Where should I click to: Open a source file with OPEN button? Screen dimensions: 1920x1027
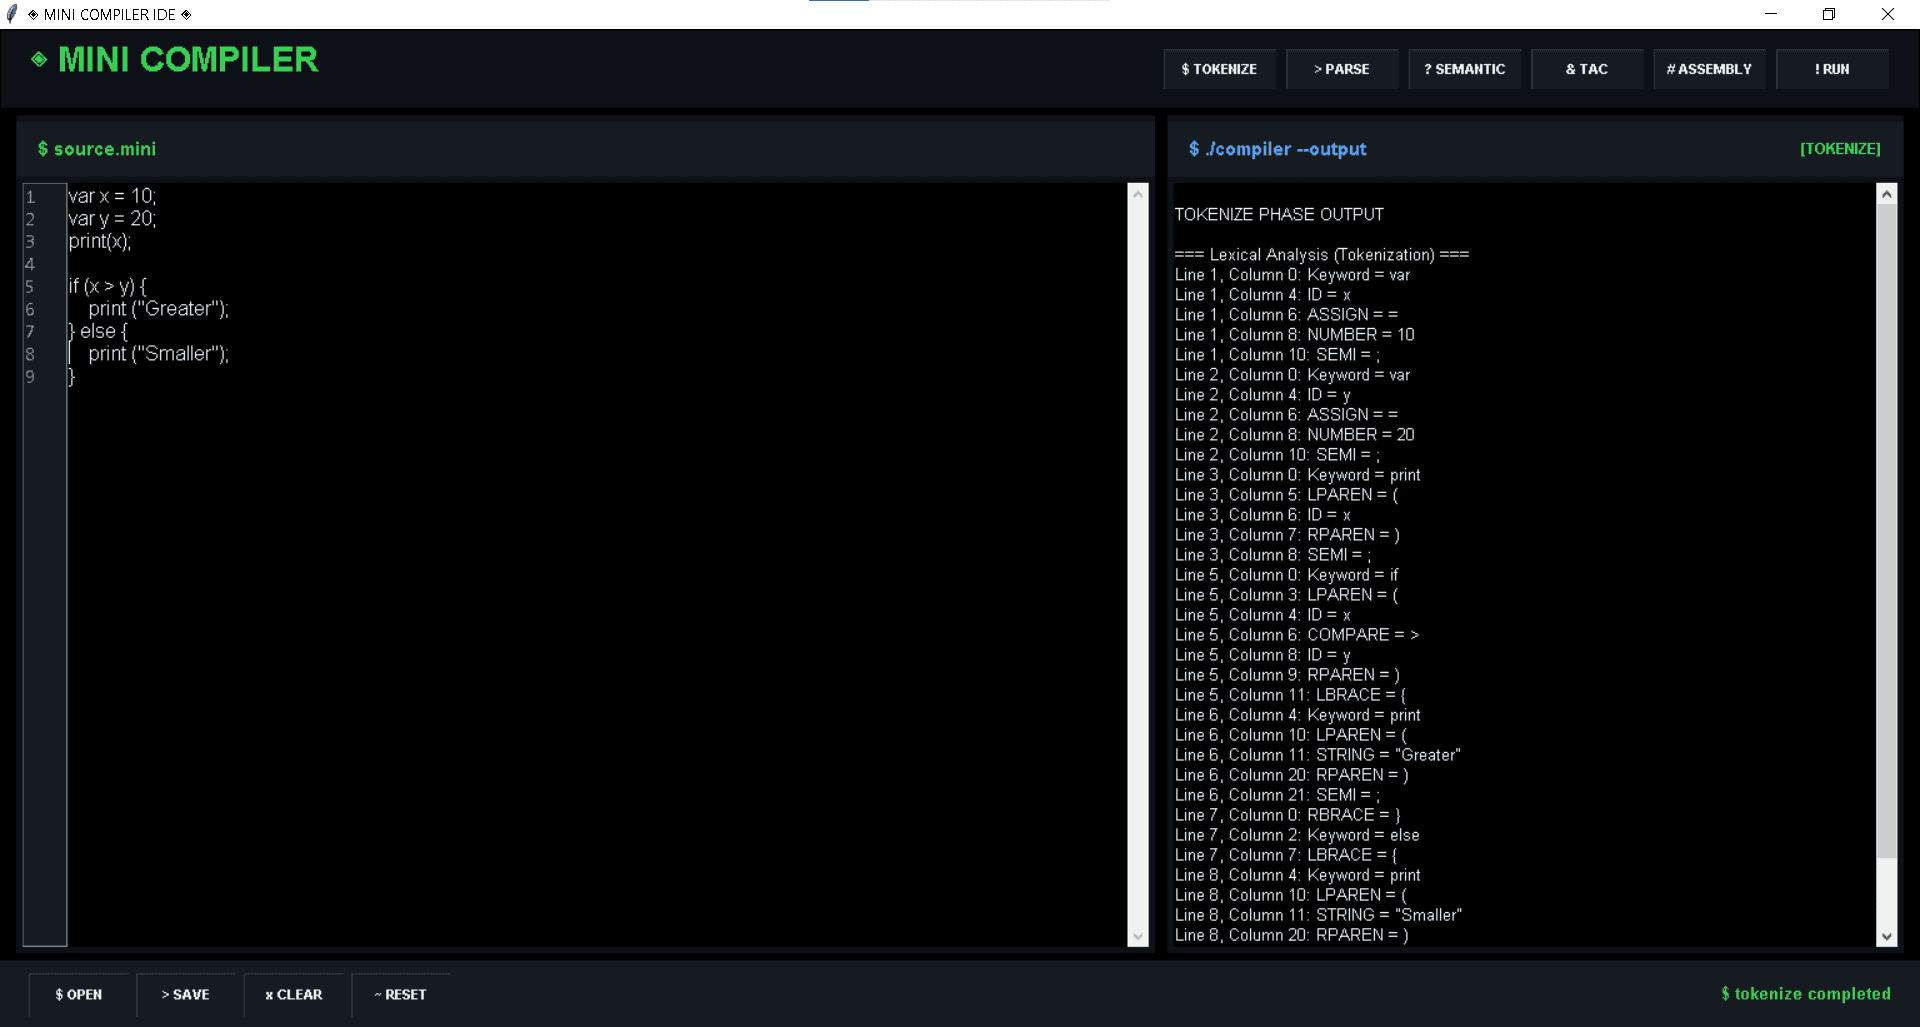[79, 994]
